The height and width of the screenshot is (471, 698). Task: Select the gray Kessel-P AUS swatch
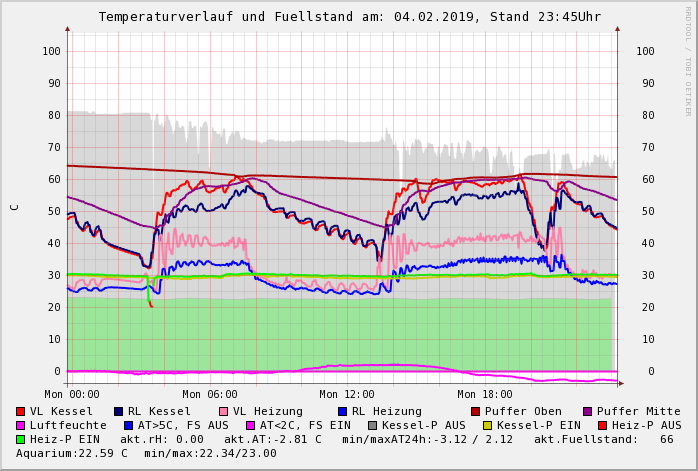370,425
